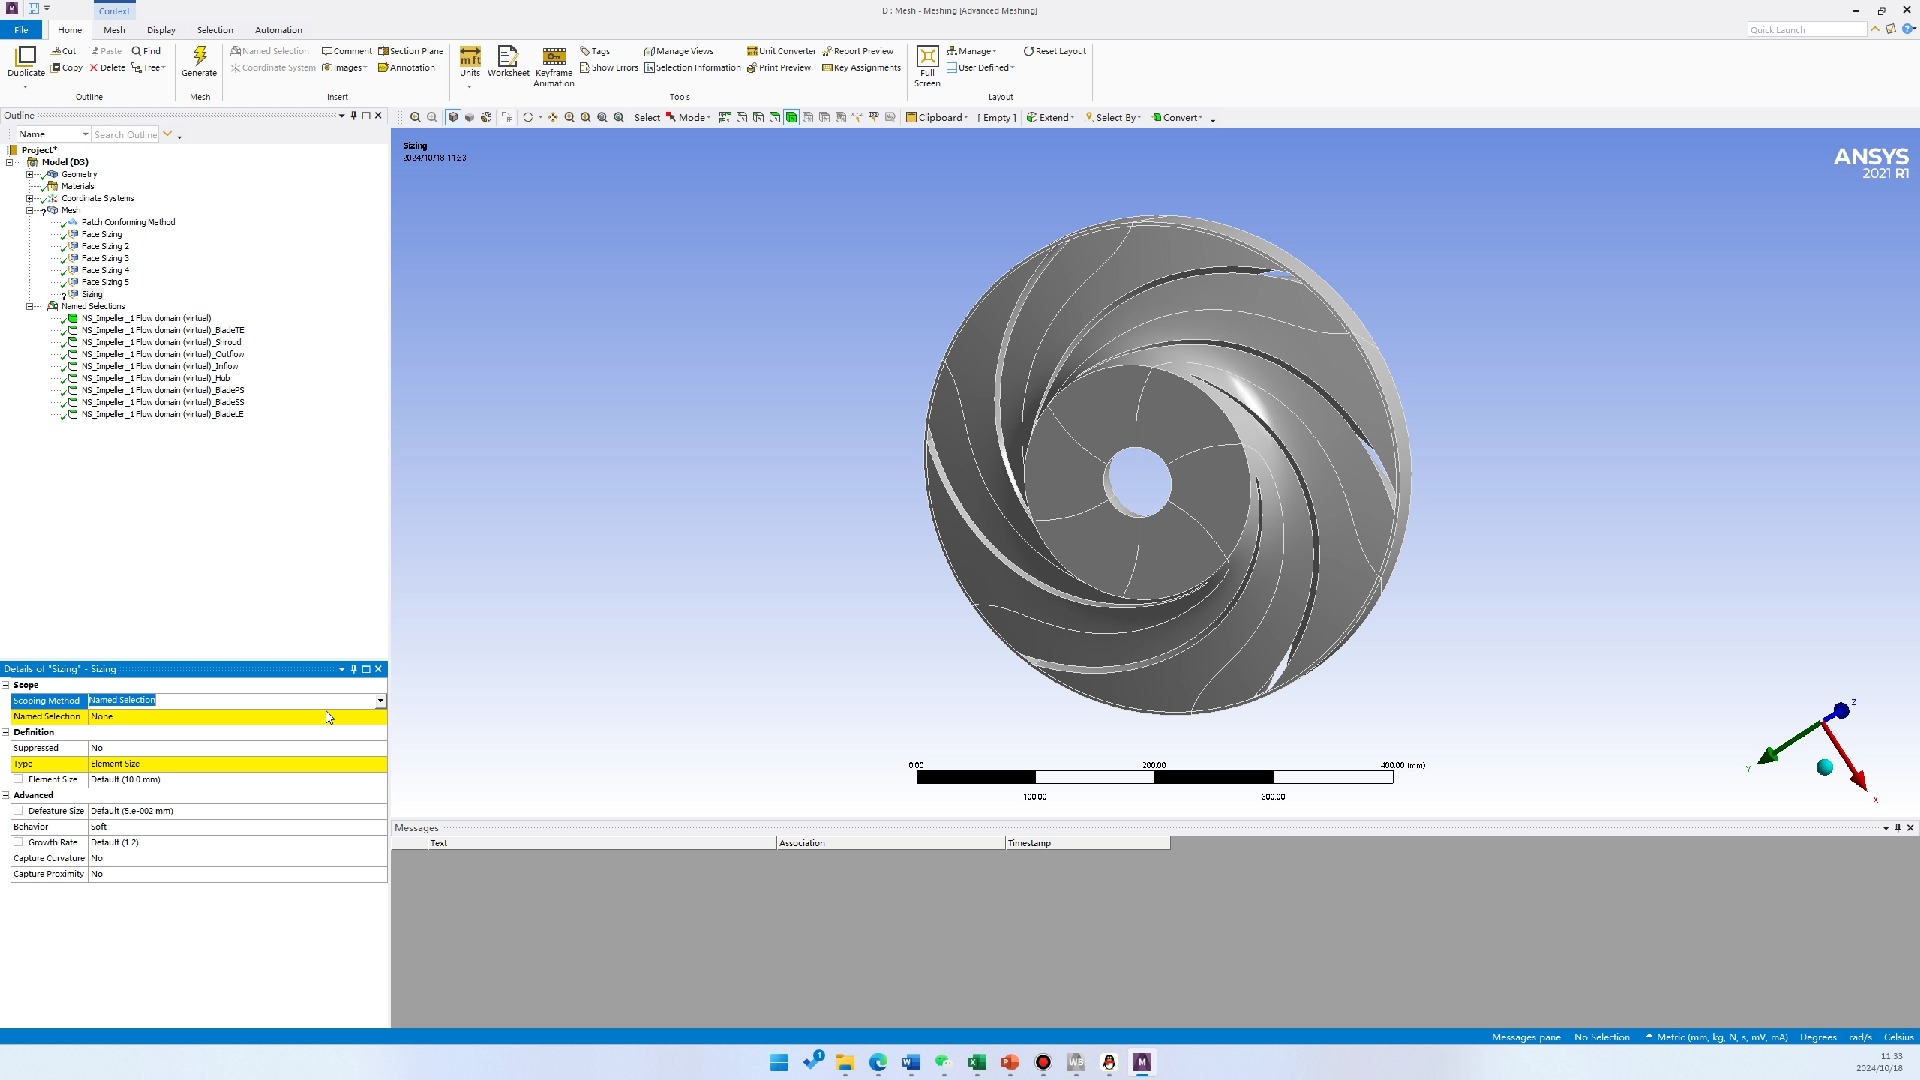Click the Duplicate icon in Outline group
This screenshot has height=1080, width=1920.
pyautogui.click(x=26, y=57)
